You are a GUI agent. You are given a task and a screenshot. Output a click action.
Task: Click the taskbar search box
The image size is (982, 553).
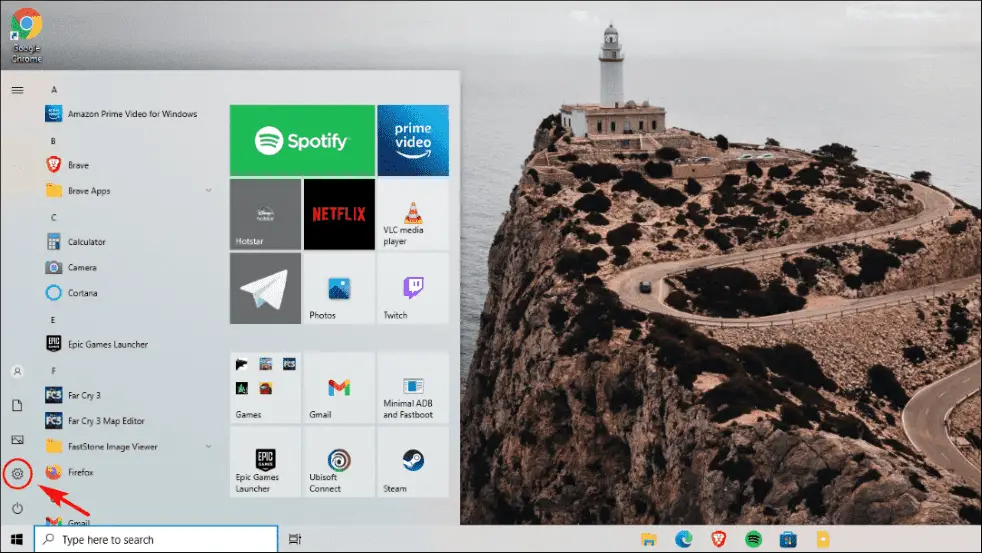(156, 539)
